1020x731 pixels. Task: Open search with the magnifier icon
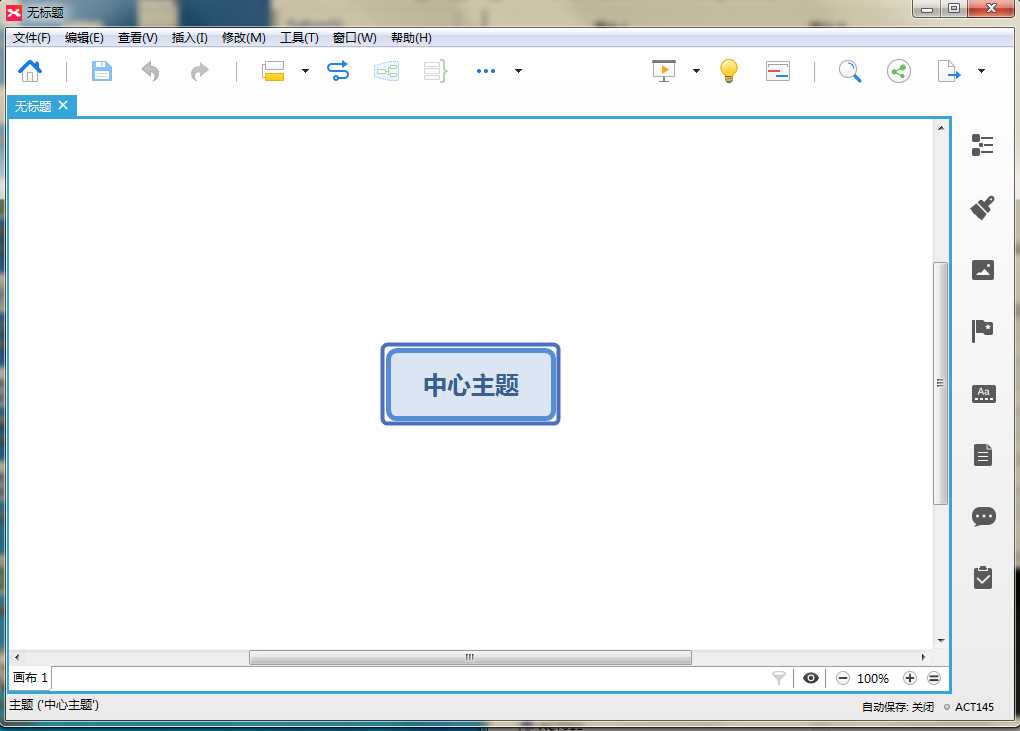tap(850, 70)
